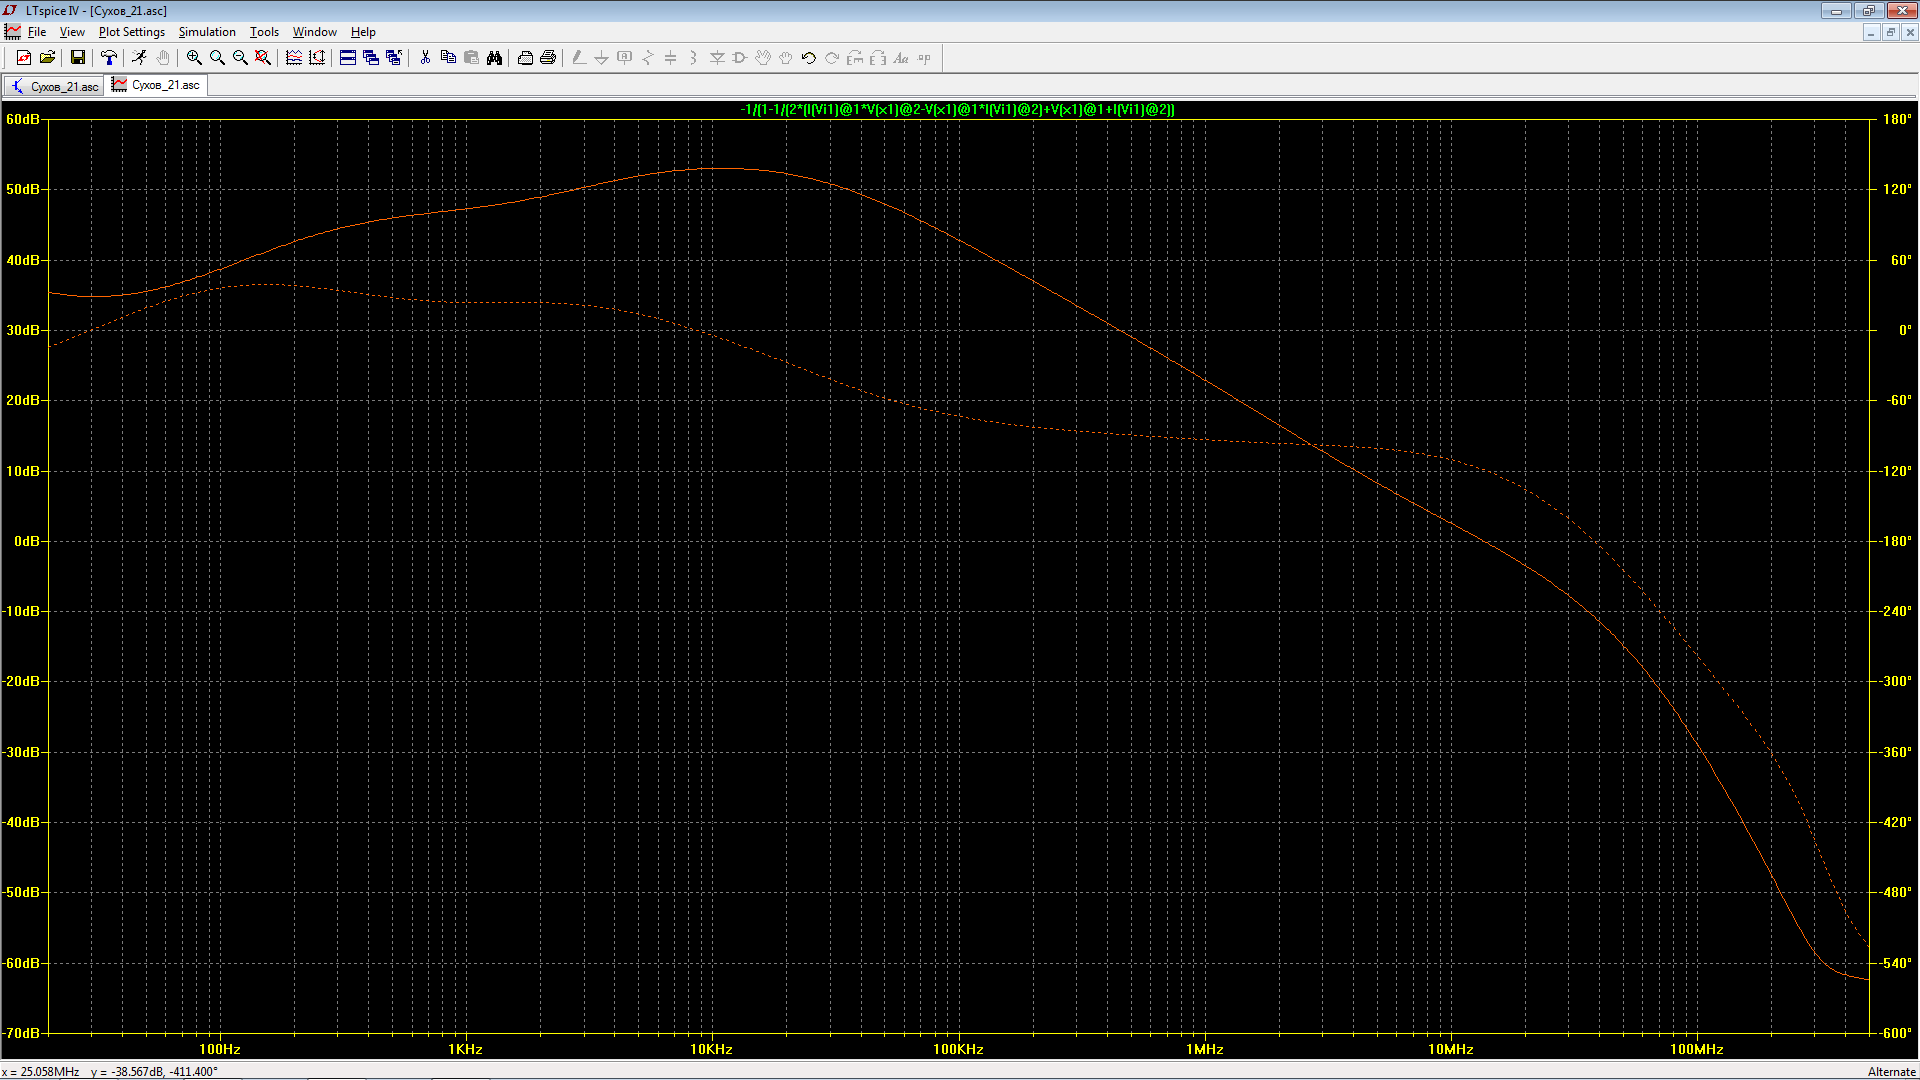The width and height of the screenshot is (1920, 1080).
Task: Click Tile windows horizontally icon
Action: [348, 58]
